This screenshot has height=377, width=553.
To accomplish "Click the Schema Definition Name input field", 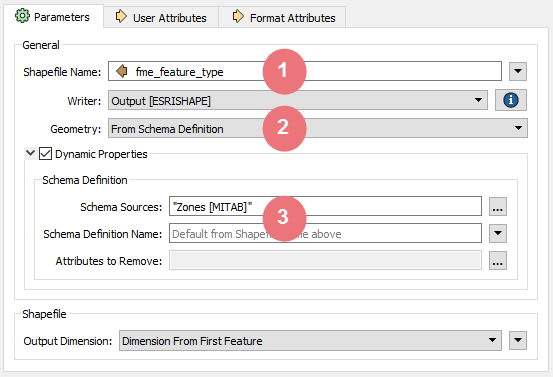I will (x=325, y=233).
